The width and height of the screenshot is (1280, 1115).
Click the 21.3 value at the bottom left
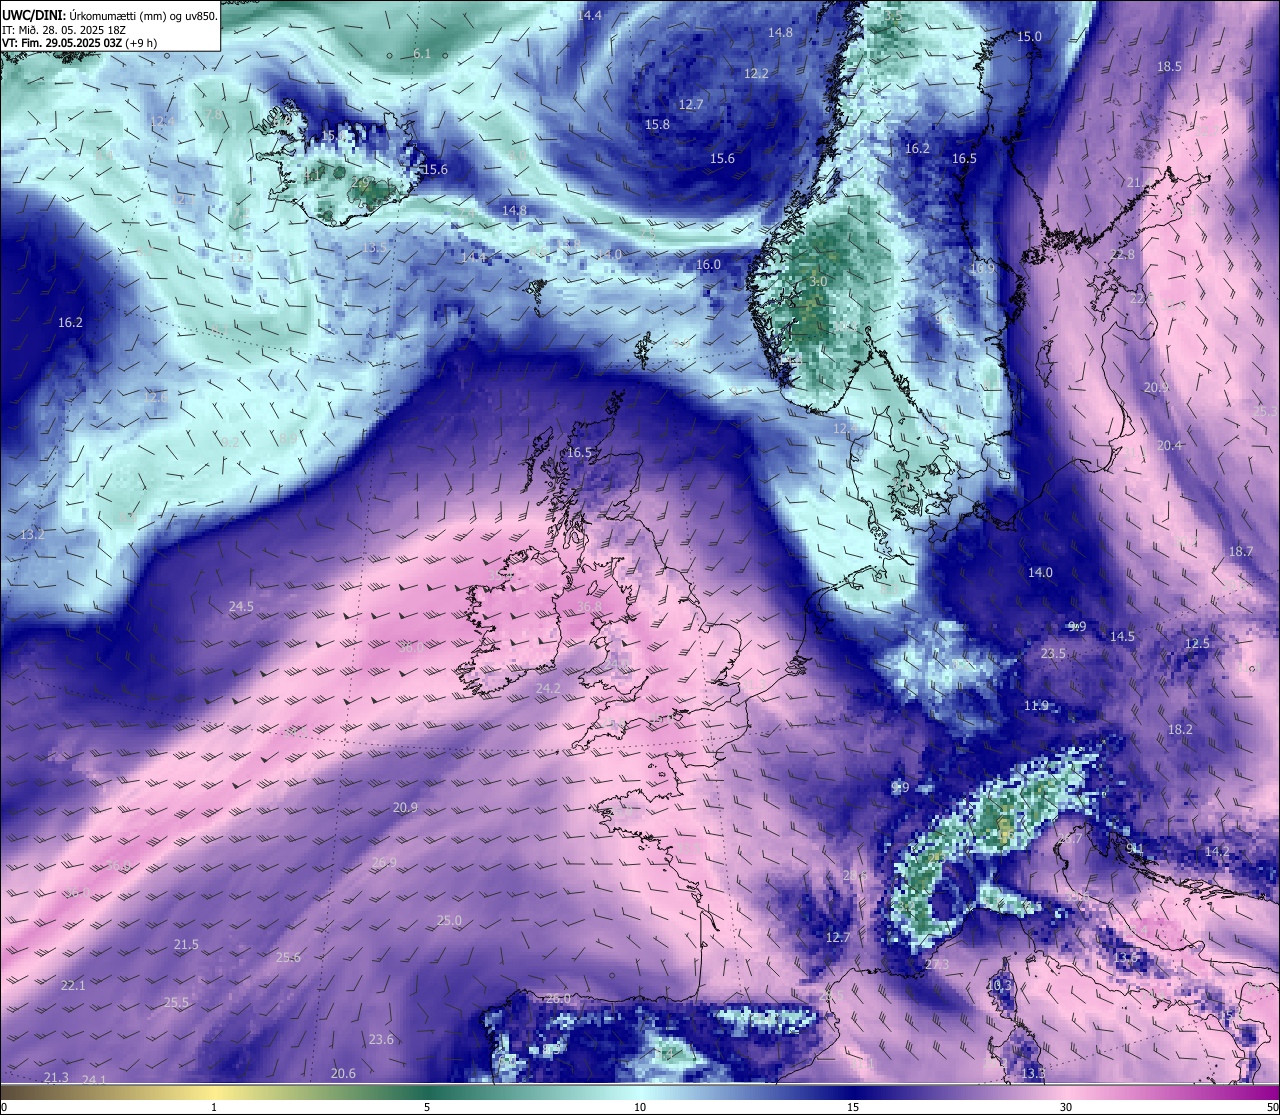(x=56, y=1077)
